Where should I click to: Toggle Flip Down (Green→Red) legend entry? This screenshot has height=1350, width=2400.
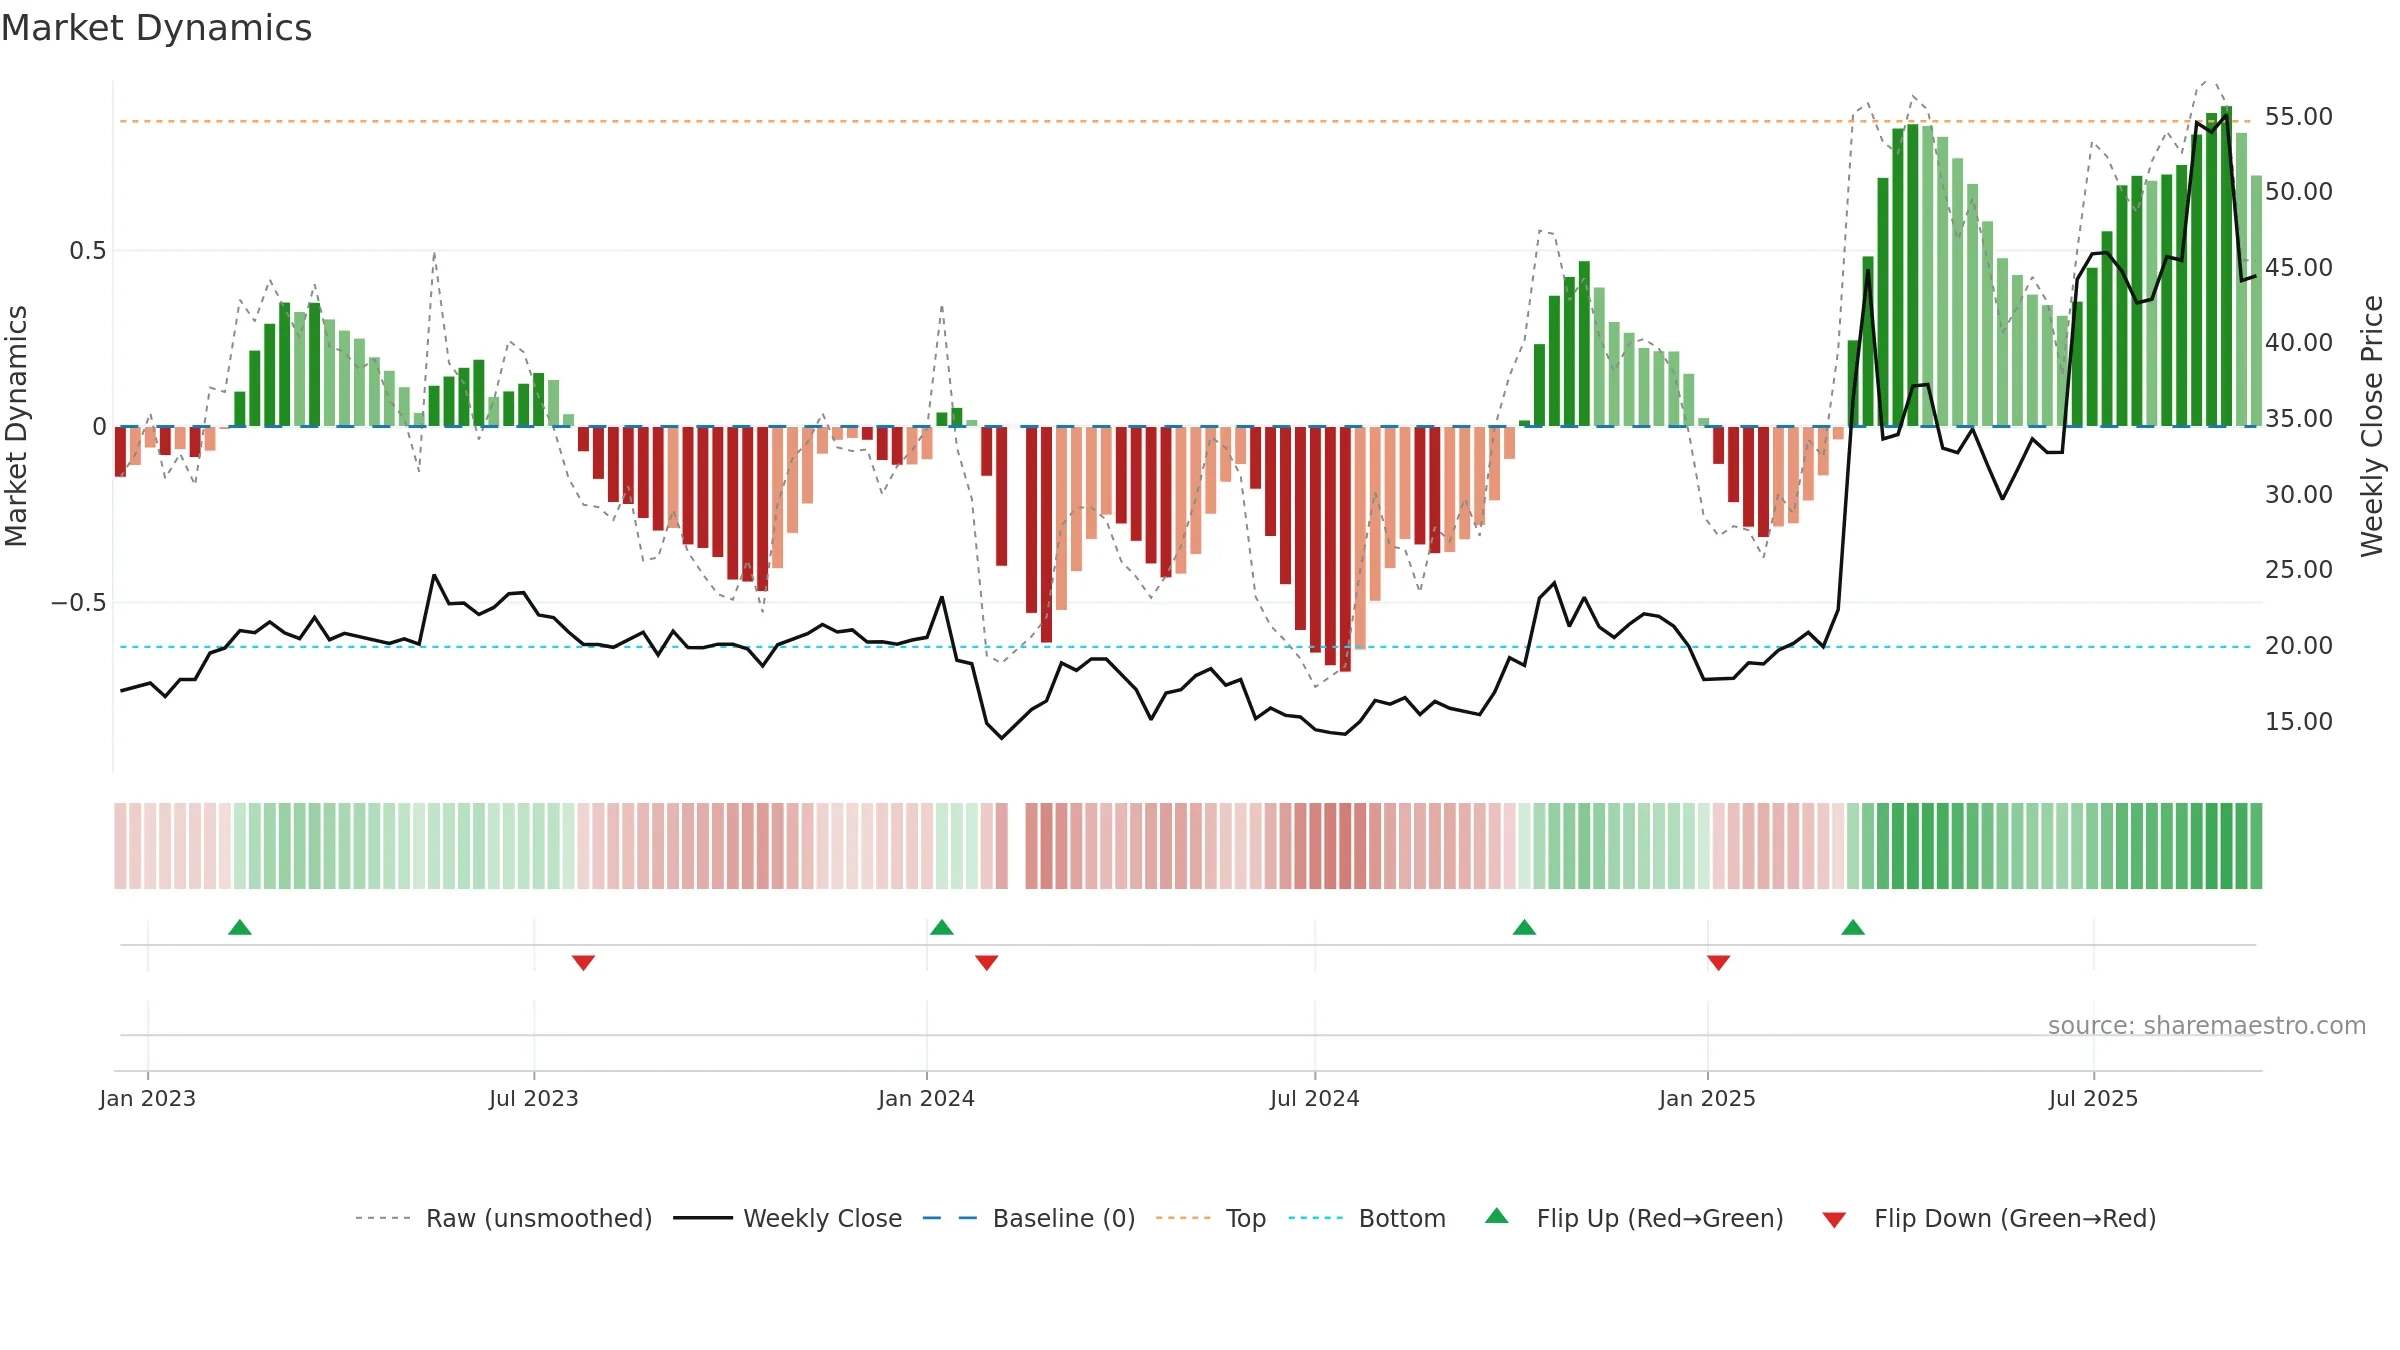(1989, 1218)
